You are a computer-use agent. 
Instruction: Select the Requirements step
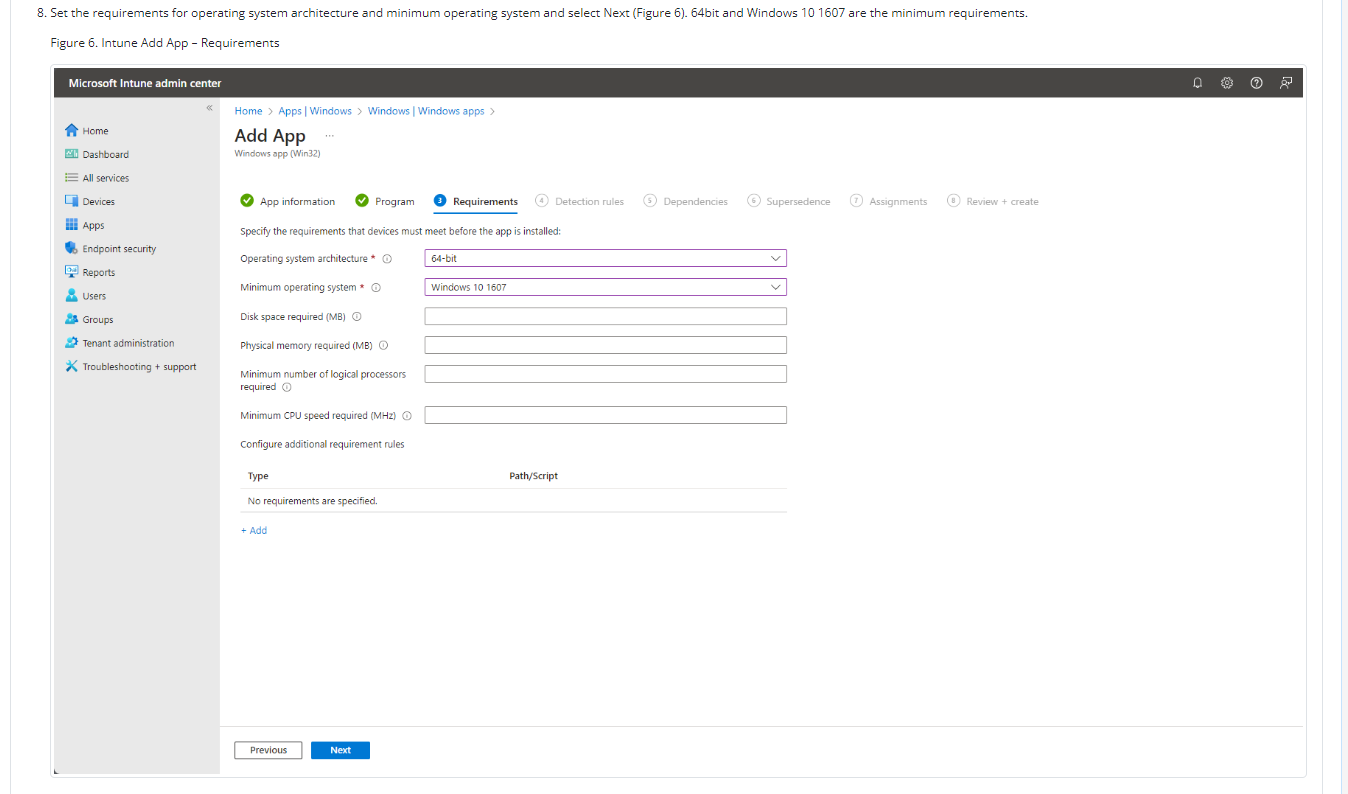coord(476,201)
